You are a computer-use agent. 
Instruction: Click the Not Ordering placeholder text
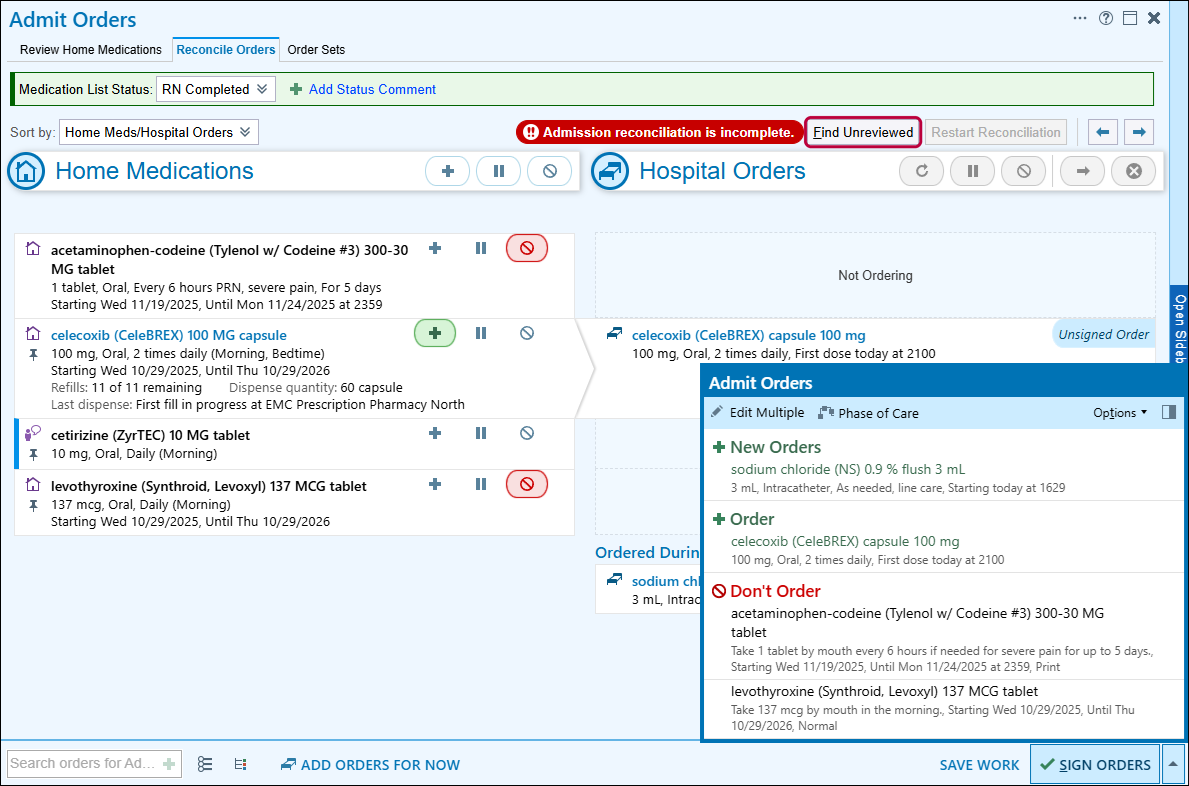875,275
